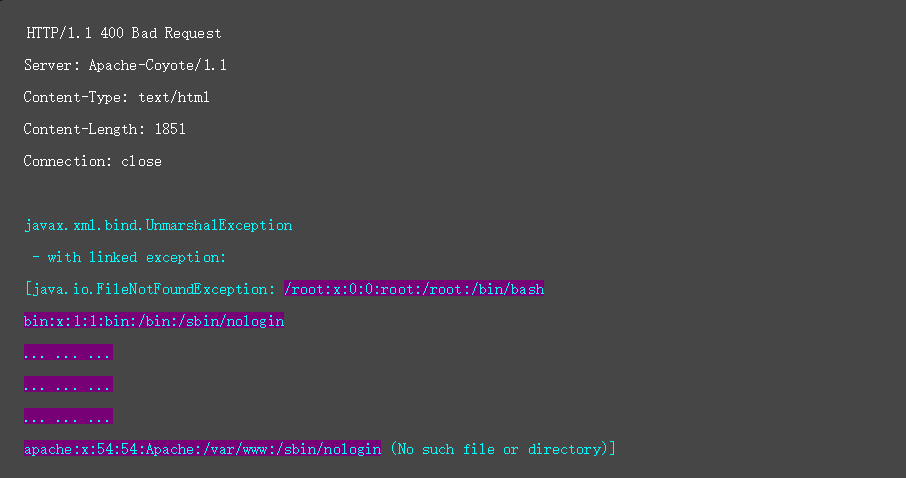Click the 400 Bad Request status

tap(161, 33)
